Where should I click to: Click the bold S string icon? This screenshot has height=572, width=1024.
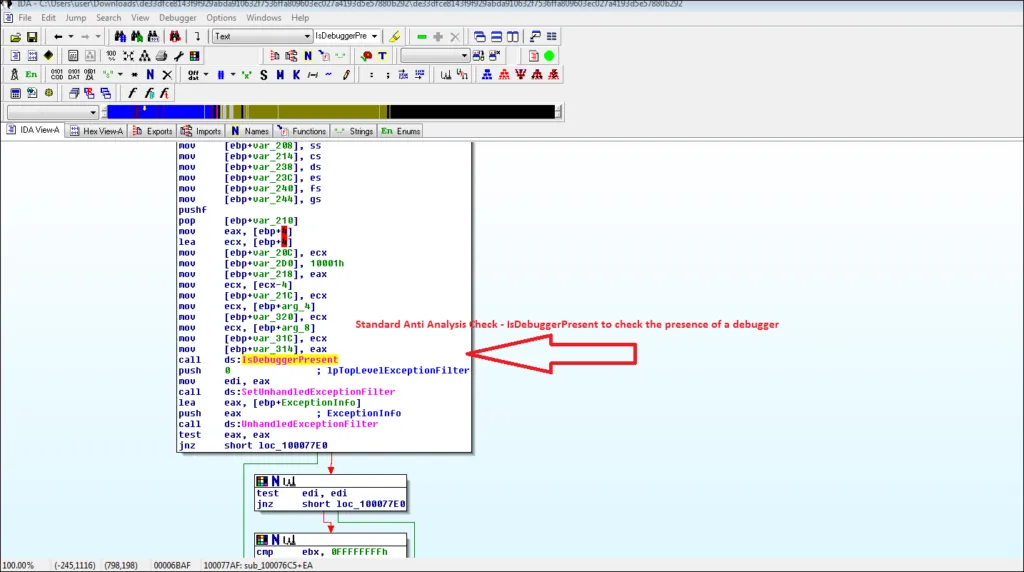264,74
